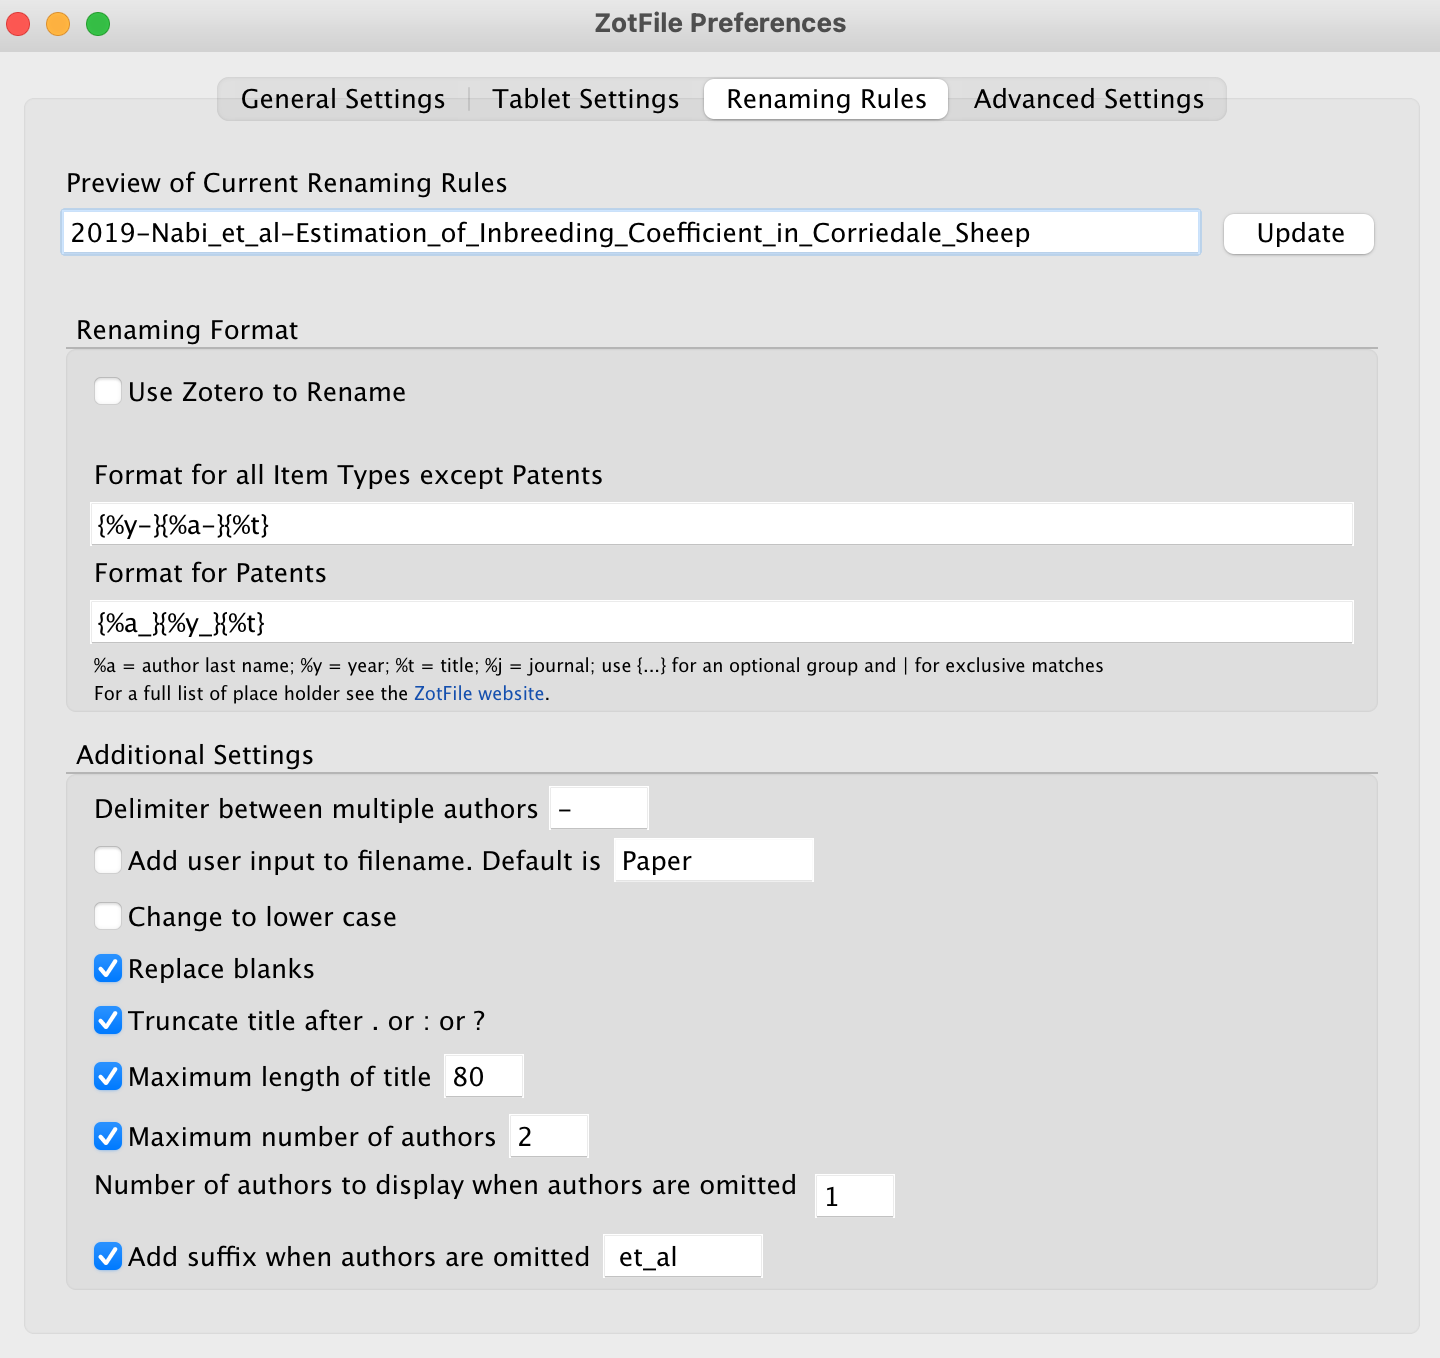
Task: Minimize the ZotFile Preferences window
Action: [58, 24]
